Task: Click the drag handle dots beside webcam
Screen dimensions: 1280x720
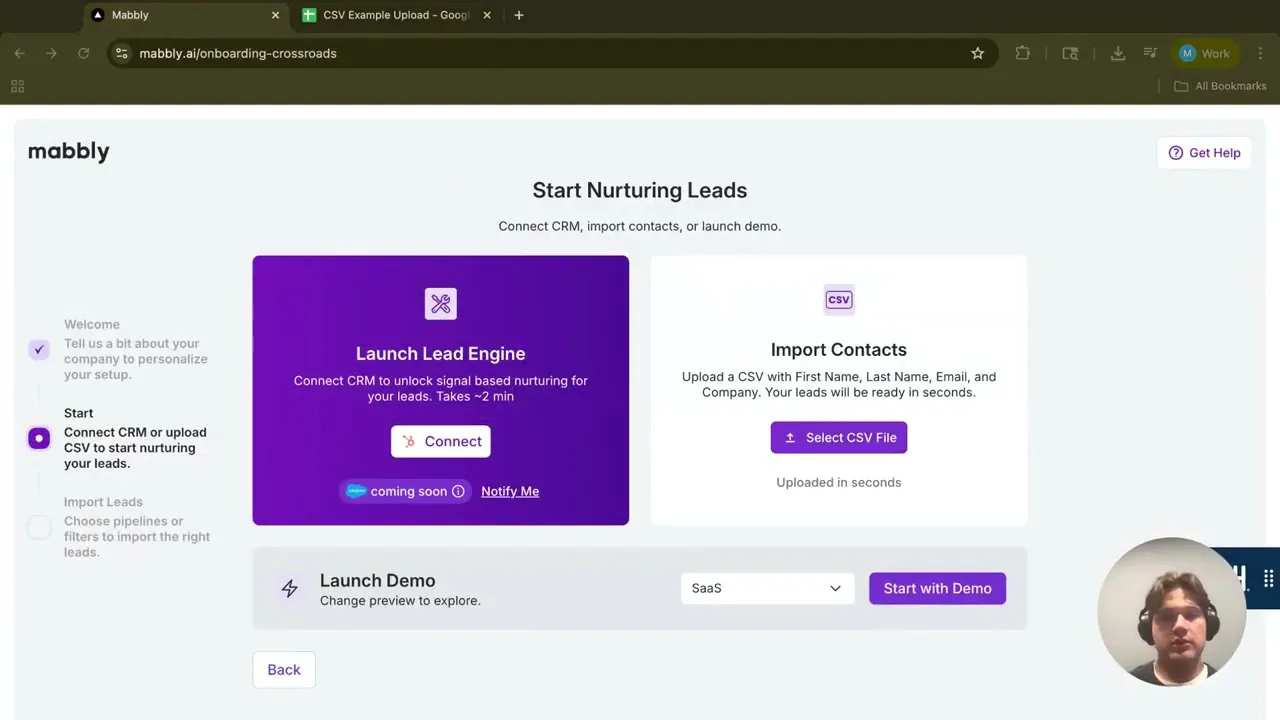Action: pyautogui.click(x=1268, y=578)
